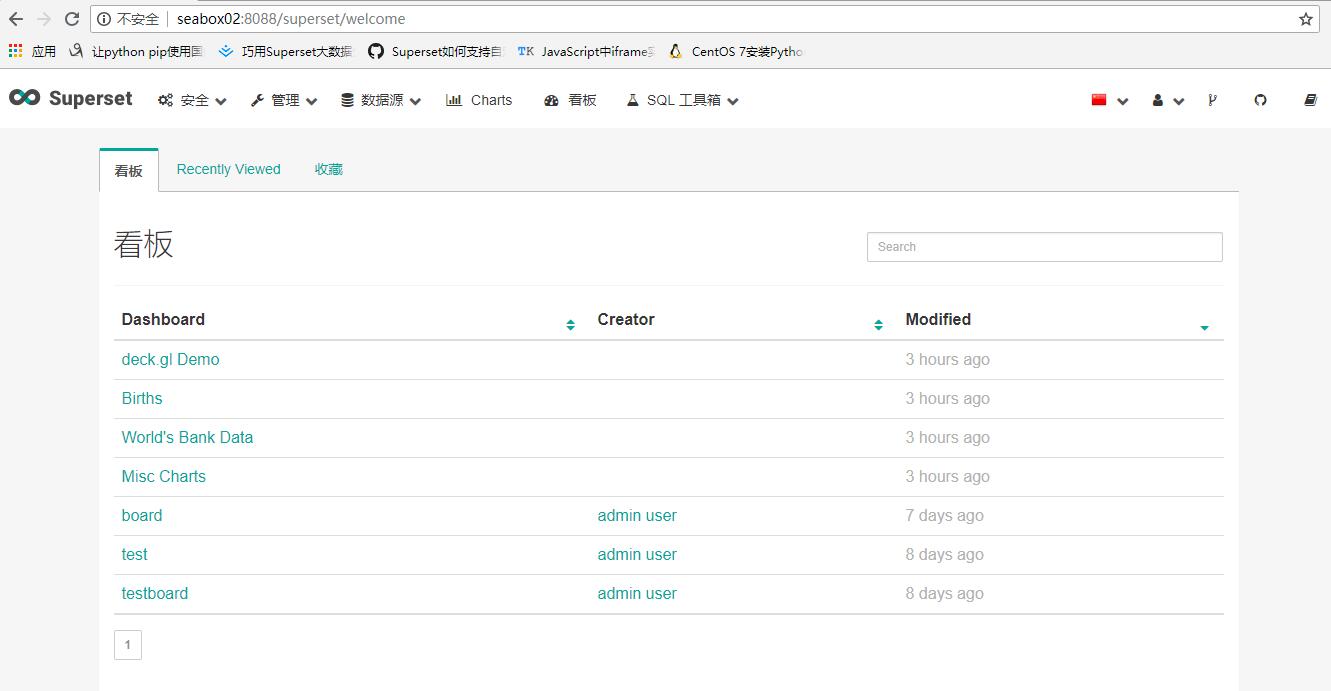Open the Superset big data bookmark
Image resolution: width=1331 pixels, height=691 pixels.
(286, 51)
